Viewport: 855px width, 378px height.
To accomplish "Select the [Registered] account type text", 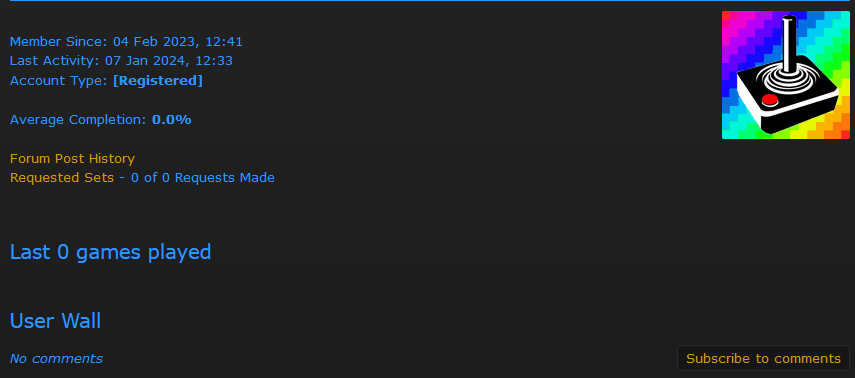I will click(x=158, y=81).
